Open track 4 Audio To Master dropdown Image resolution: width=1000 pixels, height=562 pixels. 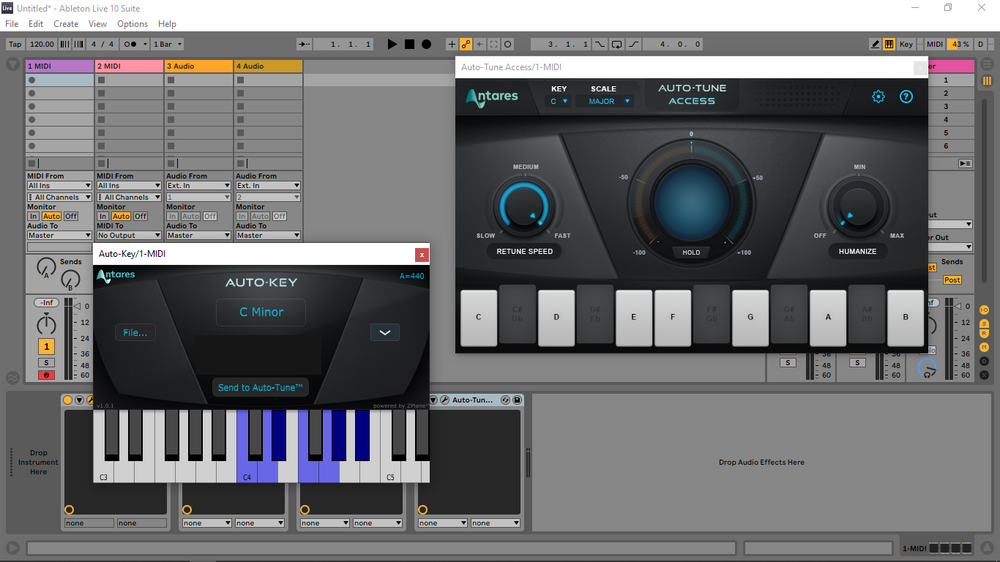point(268,235)
